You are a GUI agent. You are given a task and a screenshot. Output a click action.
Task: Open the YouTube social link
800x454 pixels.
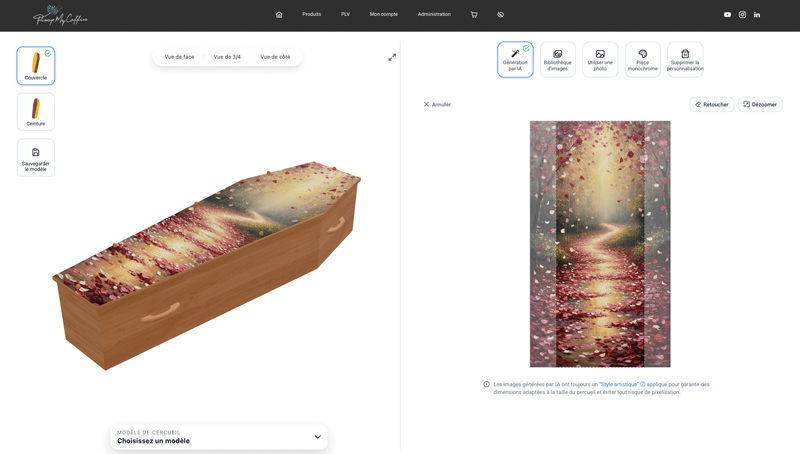coord(728,15)
